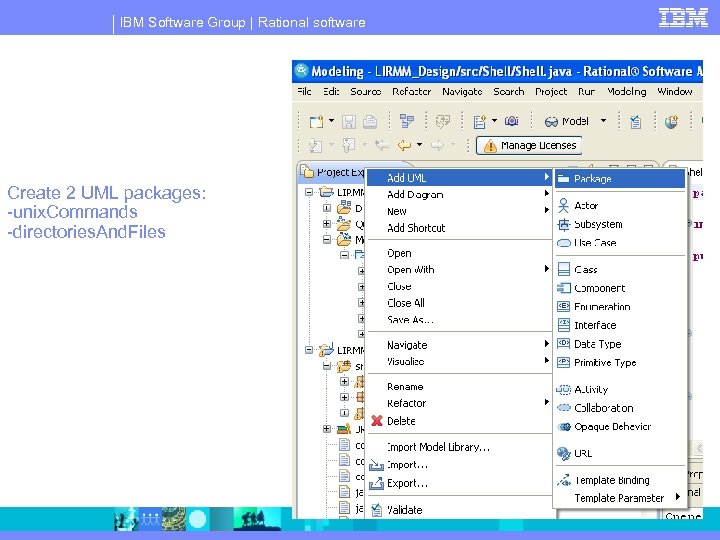Screen dimensions: 720x540
Task: Click the Opaque Behavior icon
Action: click(563, 427)
